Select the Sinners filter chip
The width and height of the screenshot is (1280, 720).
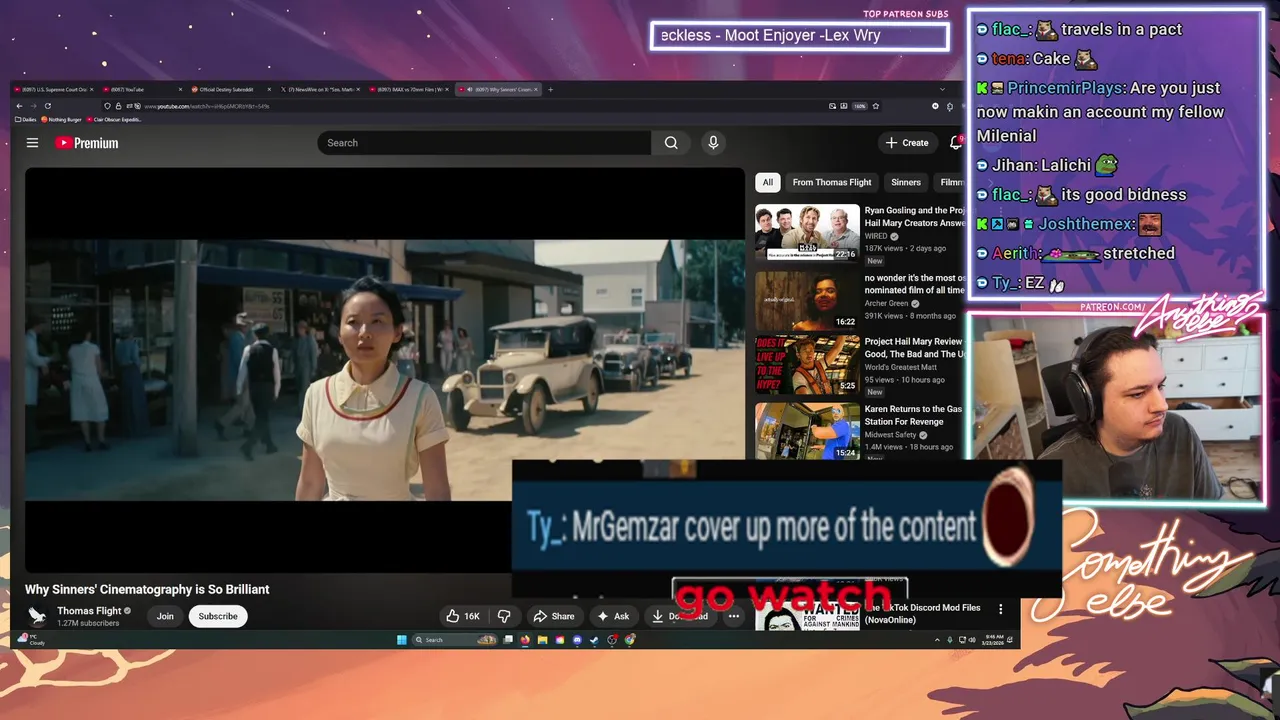coord(906,182)
